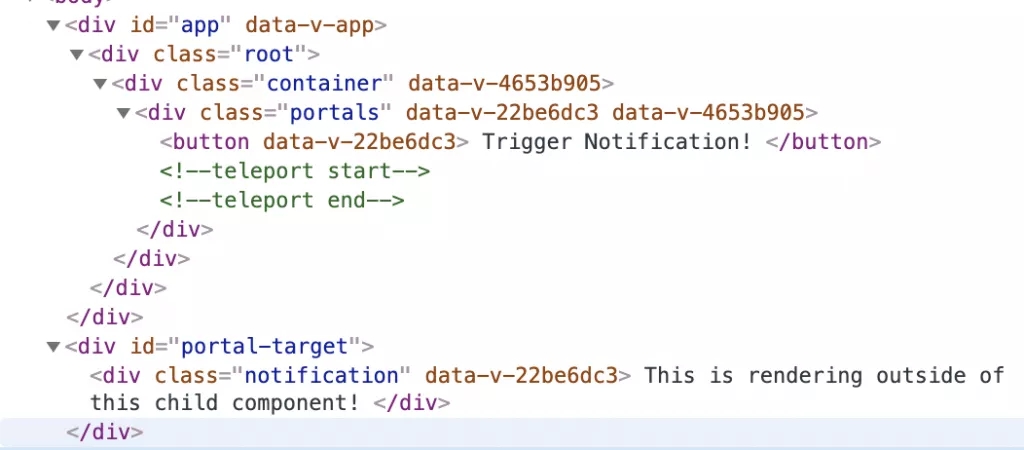Collapse the div id="portal-target" node

(x=54, y=346)
